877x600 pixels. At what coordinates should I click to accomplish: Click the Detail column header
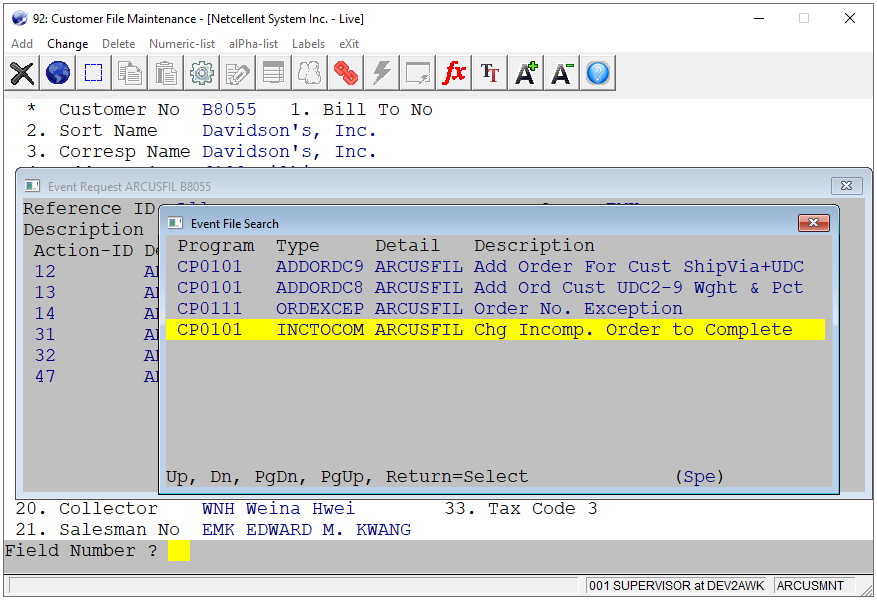407,246
